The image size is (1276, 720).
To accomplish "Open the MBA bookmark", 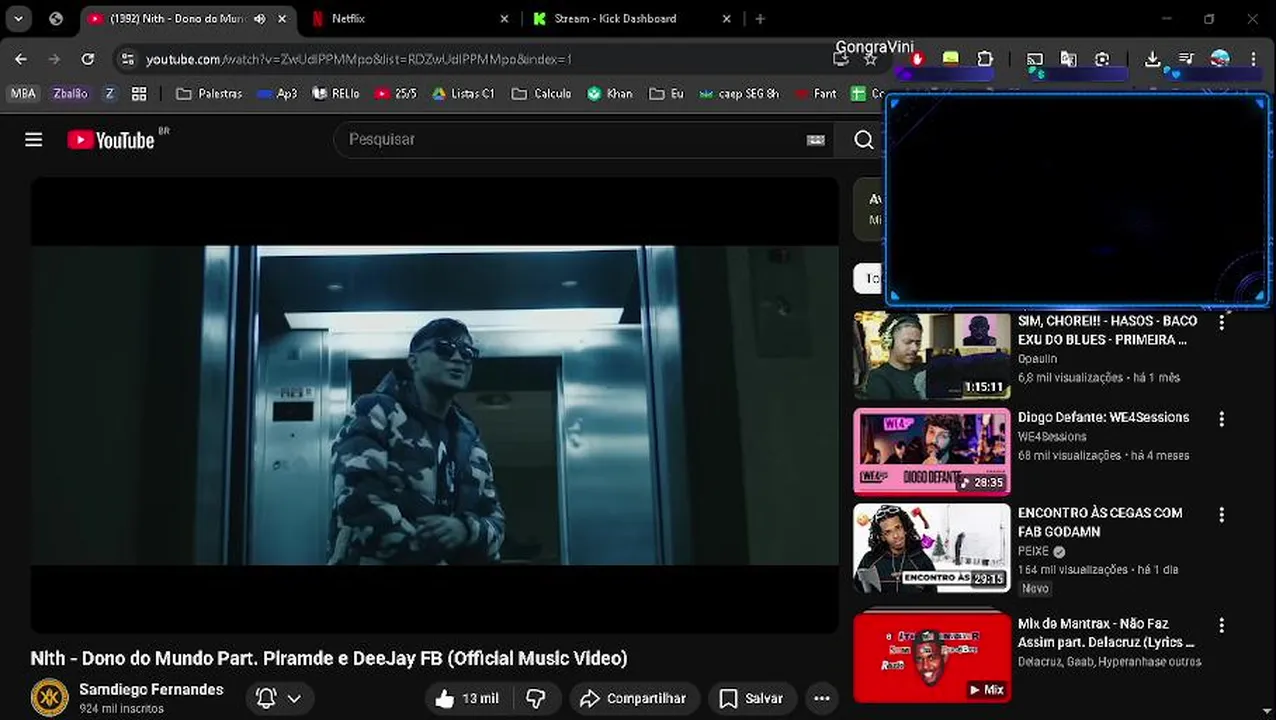I will point(22,93).
